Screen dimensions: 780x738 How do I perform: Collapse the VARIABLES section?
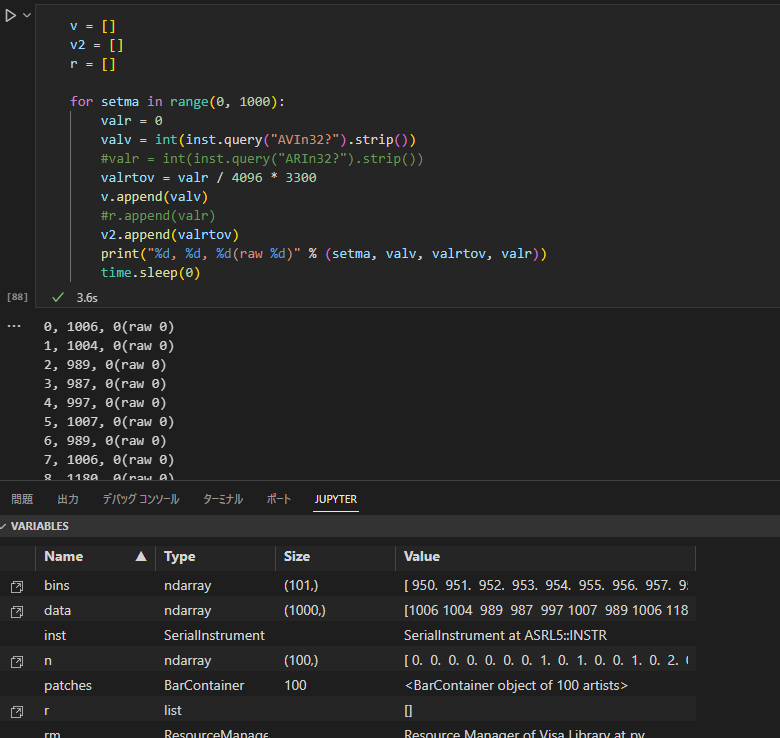(x=5, y=526)
